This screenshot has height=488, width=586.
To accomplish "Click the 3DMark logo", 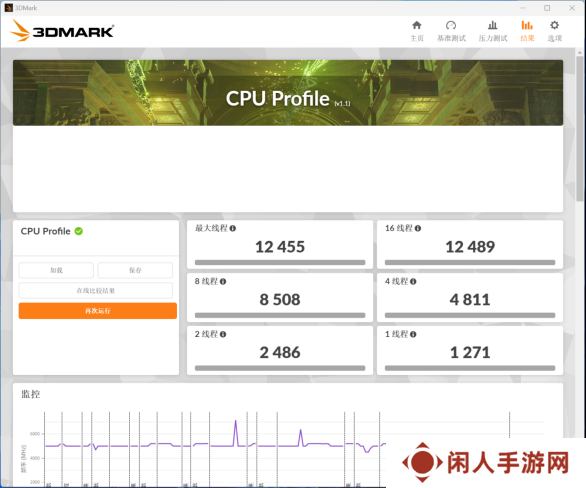I will pos(62,31).
